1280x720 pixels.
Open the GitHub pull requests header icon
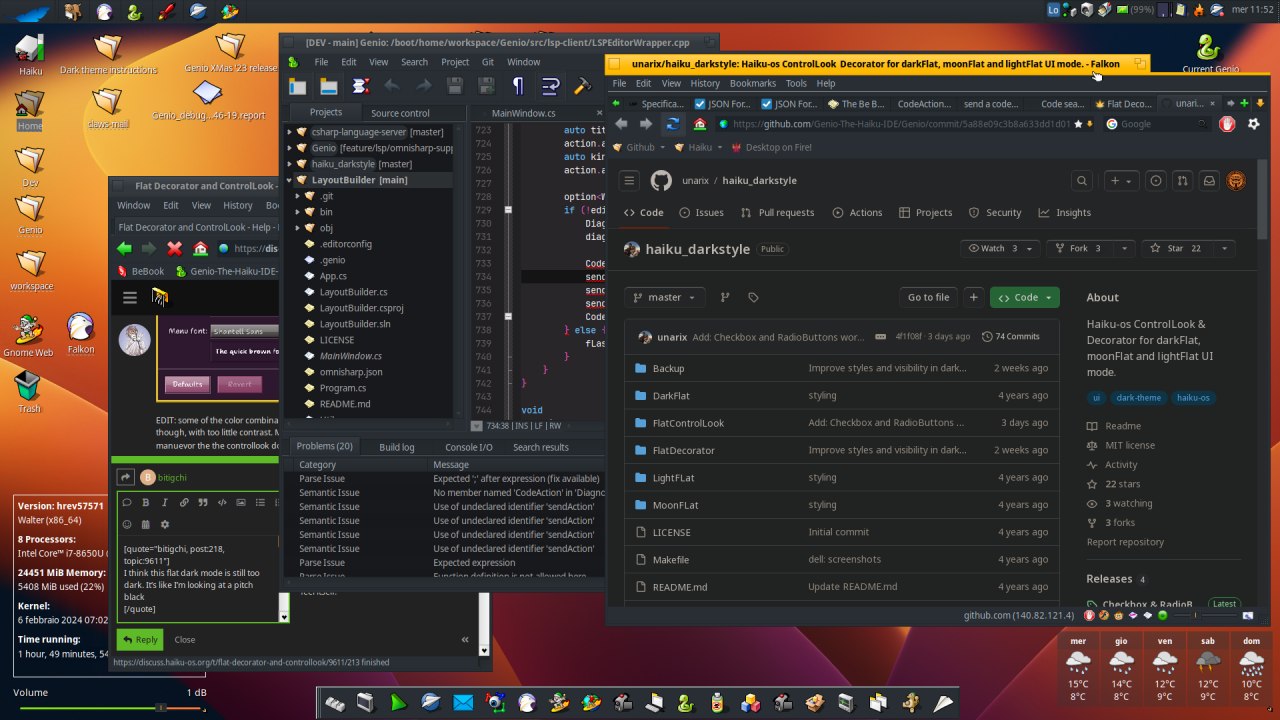[1182, 181]
